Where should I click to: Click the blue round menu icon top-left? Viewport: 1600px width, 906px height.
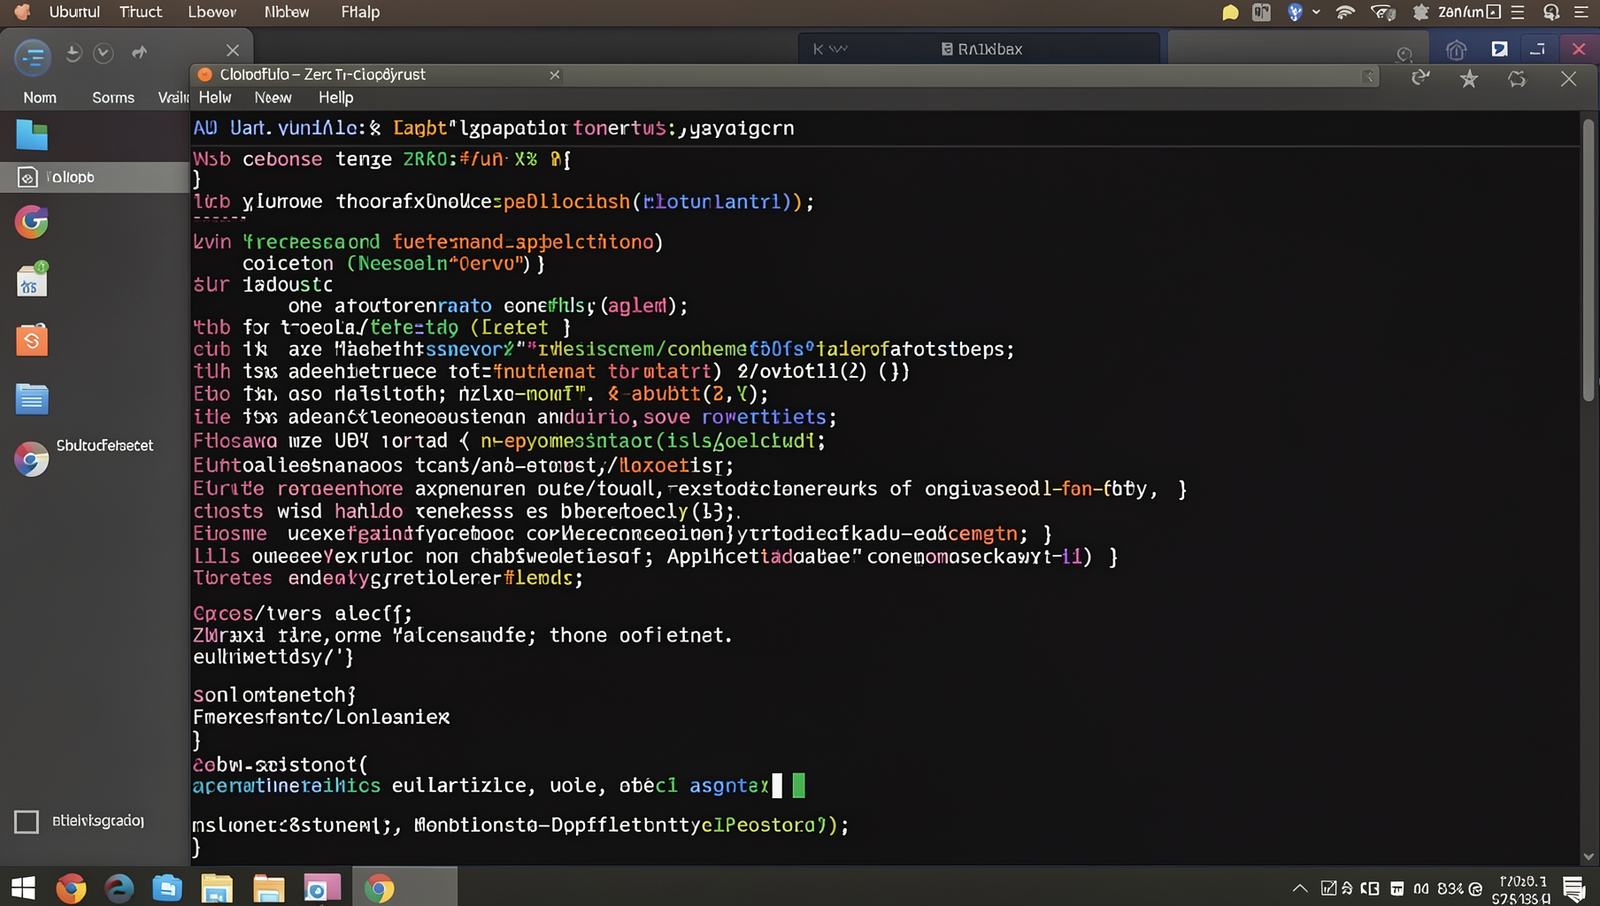point(32,57)
